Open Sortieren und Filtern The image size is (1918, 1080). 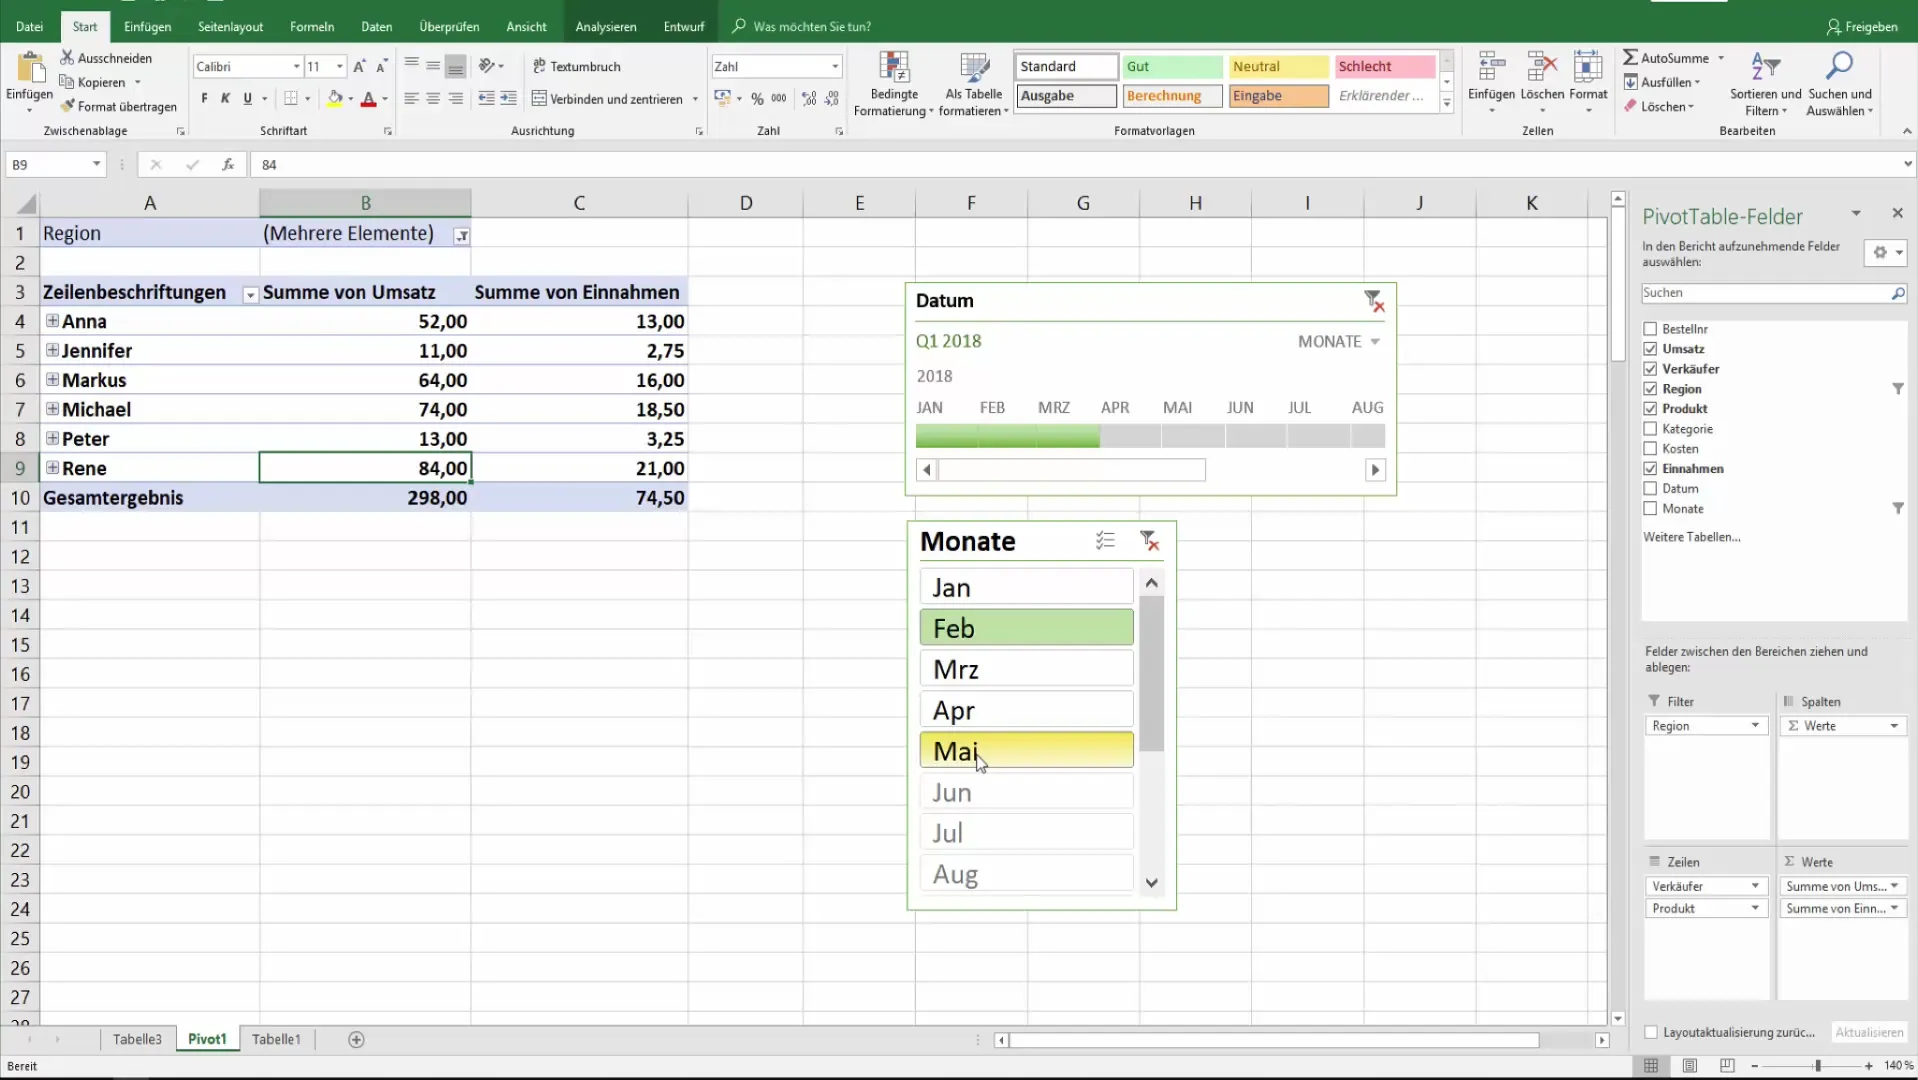point(1765,84)
